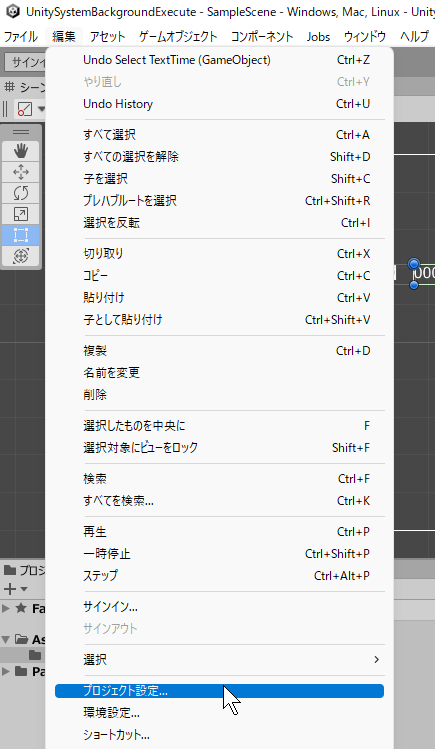Choose コピー
Viewport: 435px width, 749px height.
[220, 276]
